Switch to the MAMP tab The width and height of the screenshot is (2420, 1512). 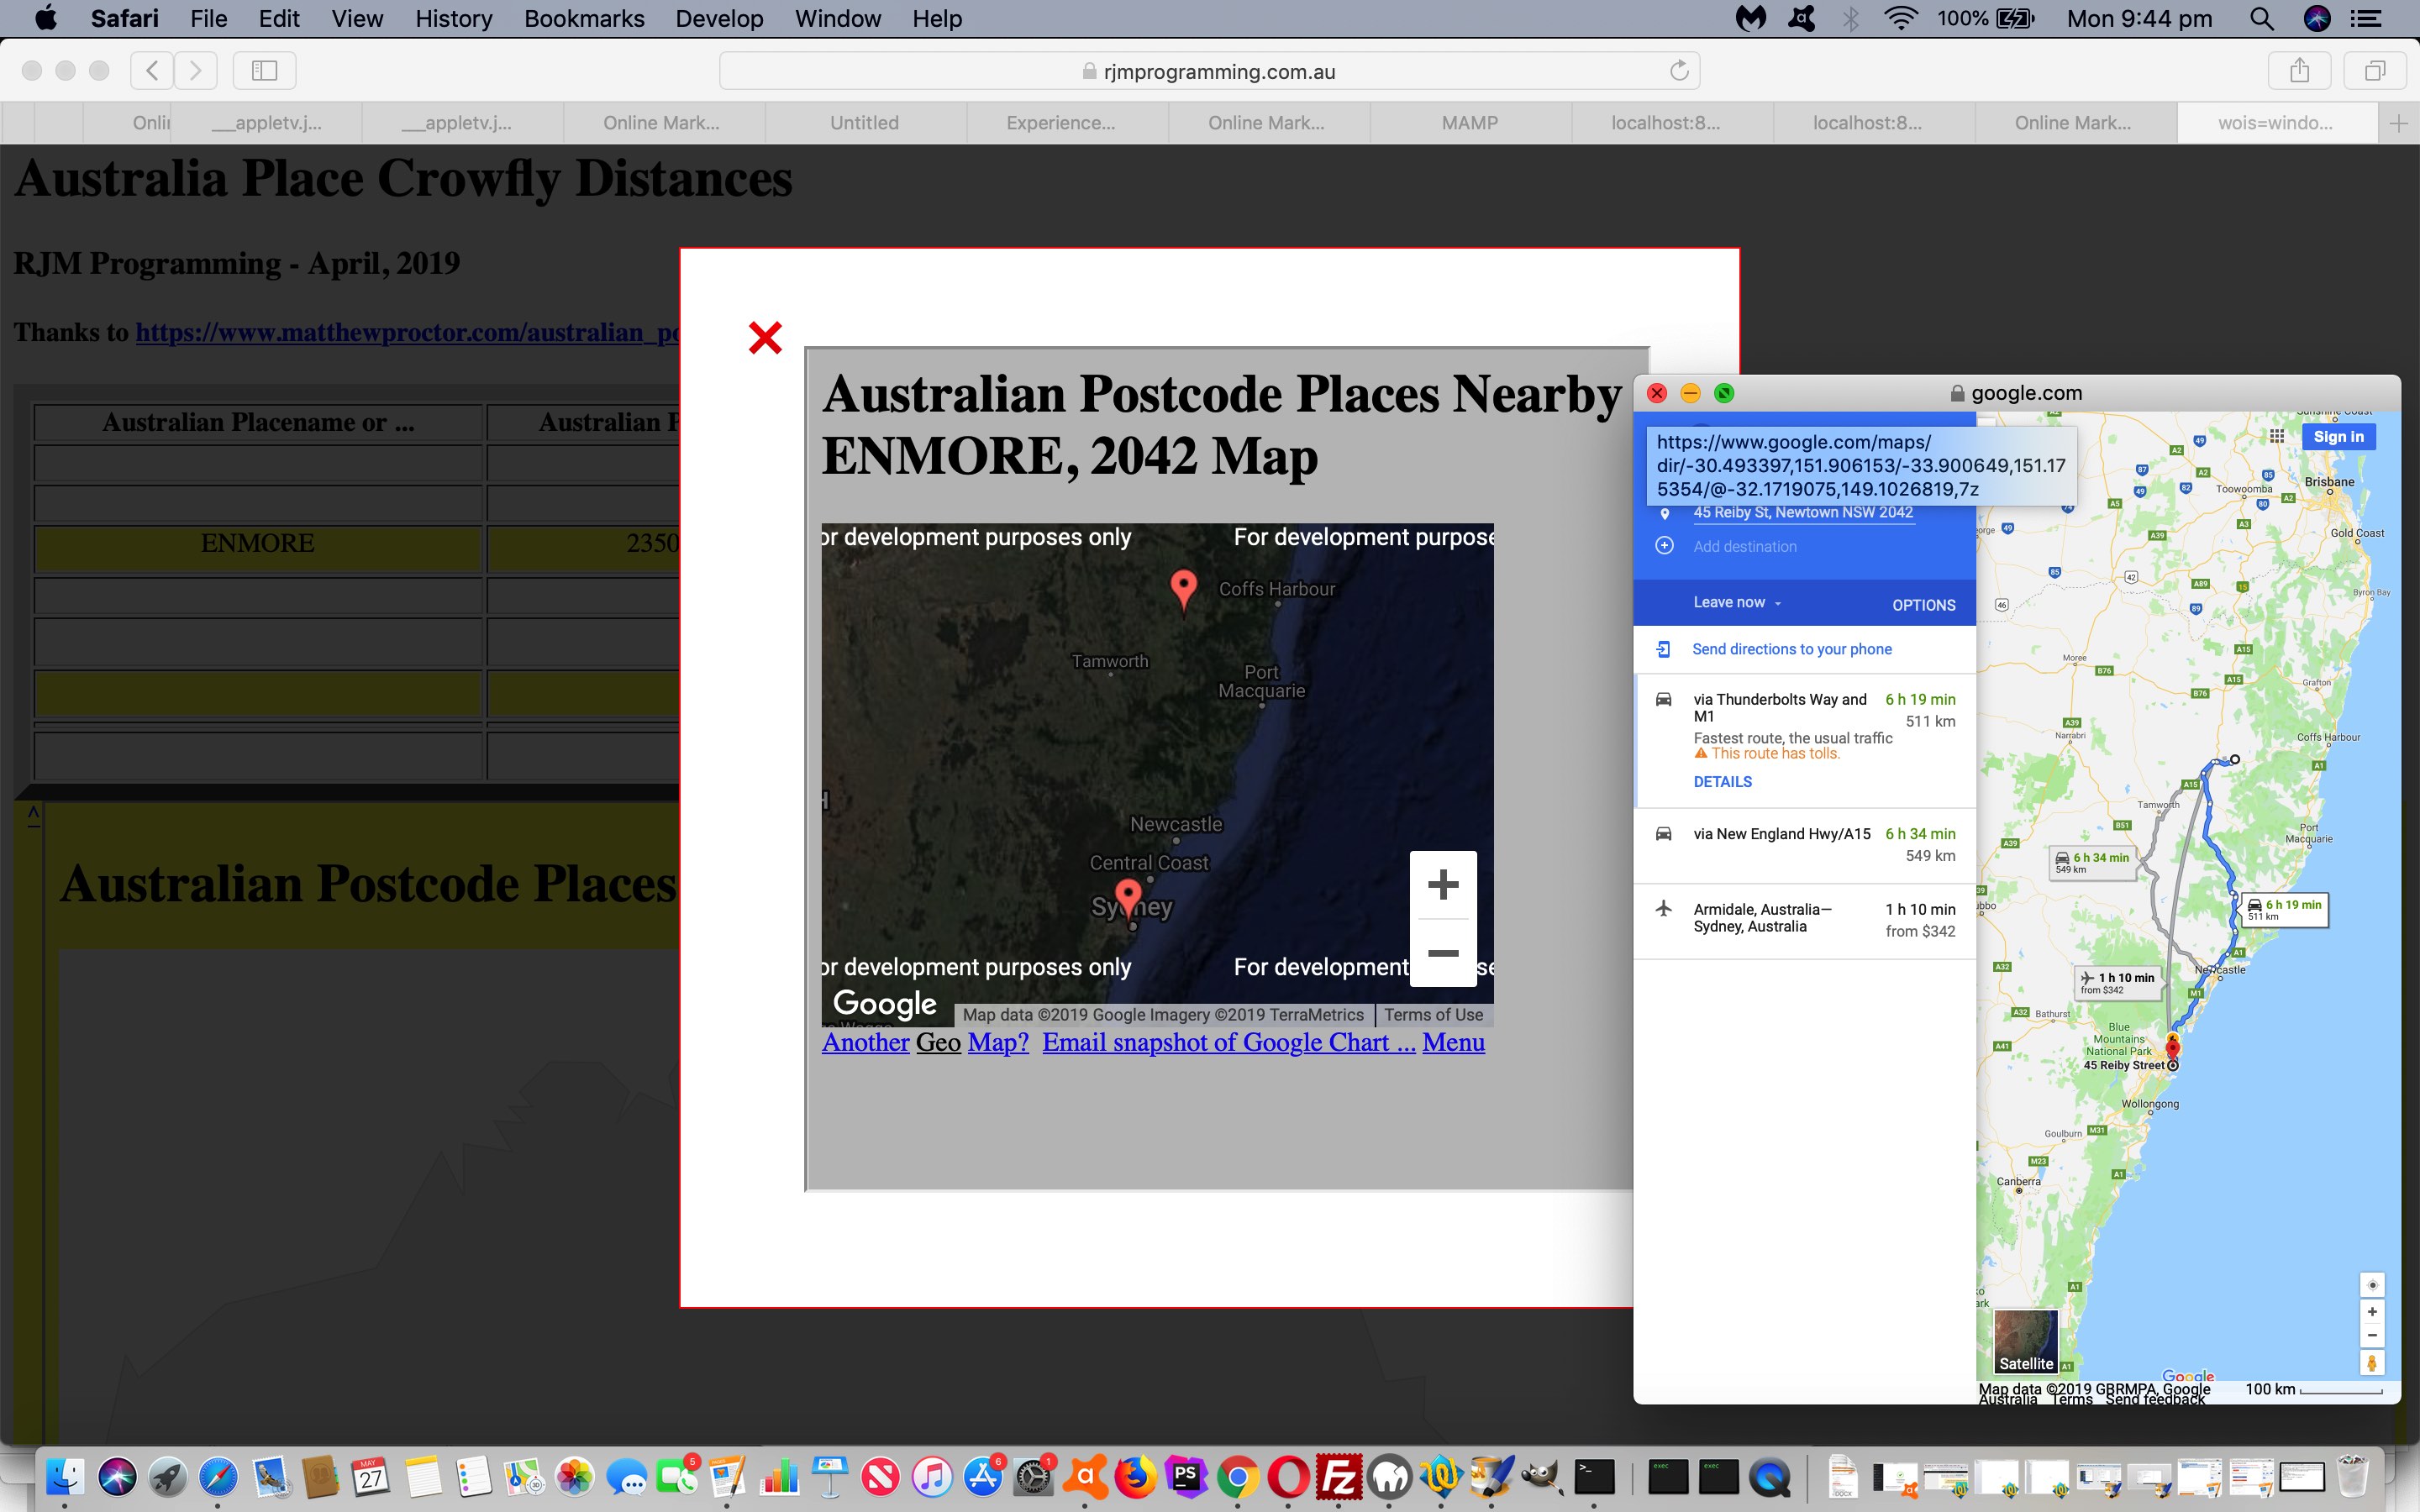coord(1469,123)
